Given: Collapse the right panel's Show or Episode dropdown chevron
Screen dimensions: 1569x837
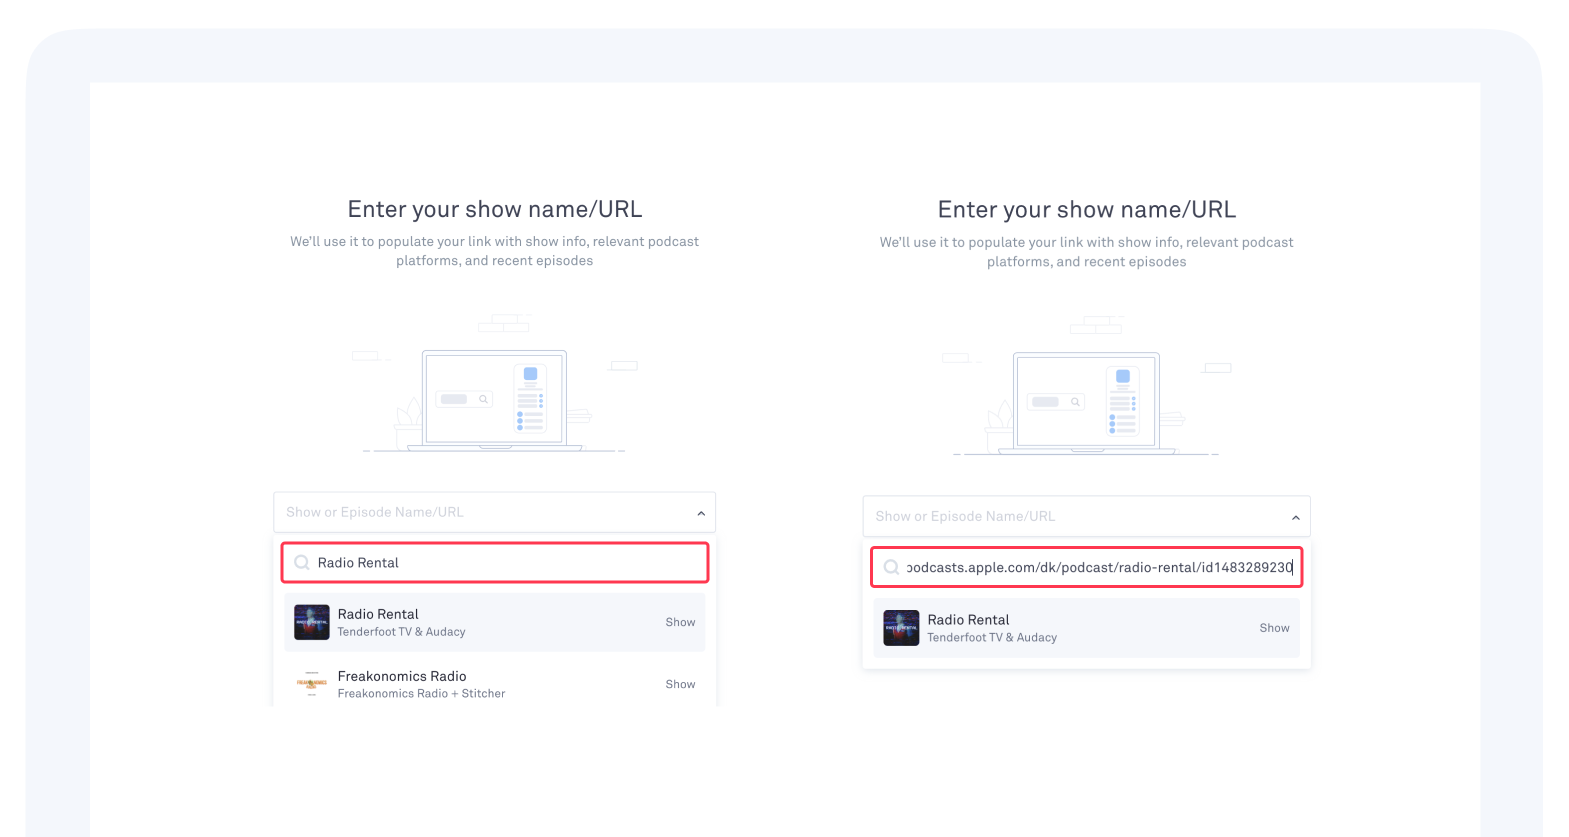Looking at the screenshot, I should 1295,517.
